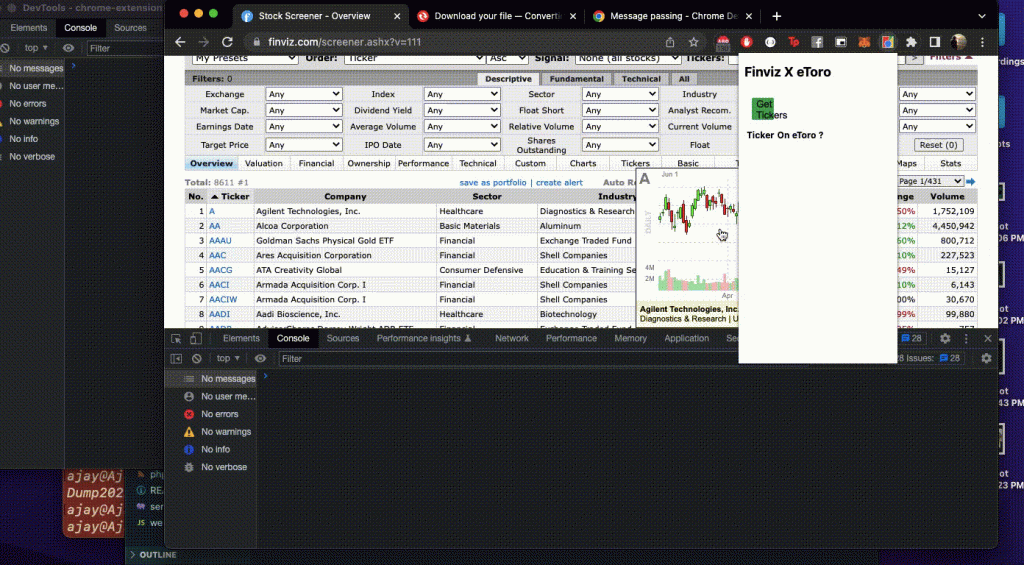1024x565 pixels.
Task: Switch to the Network tab in DevTools
Action: pyautogui.click(x=511, y=339)
